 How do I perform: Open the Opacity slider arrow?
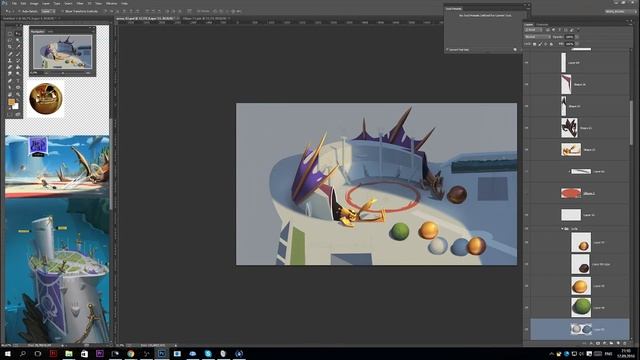point(577,37)
